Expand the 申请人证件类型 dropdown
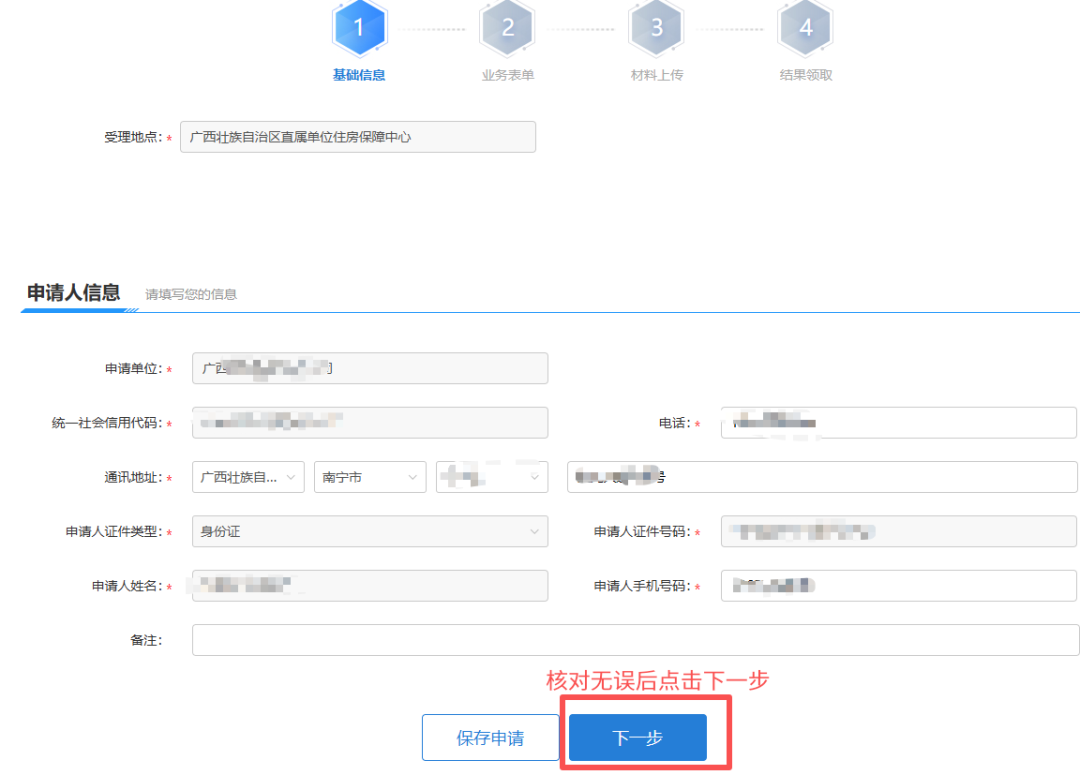Screen dimensions: 1080x775 pos(370,532)
